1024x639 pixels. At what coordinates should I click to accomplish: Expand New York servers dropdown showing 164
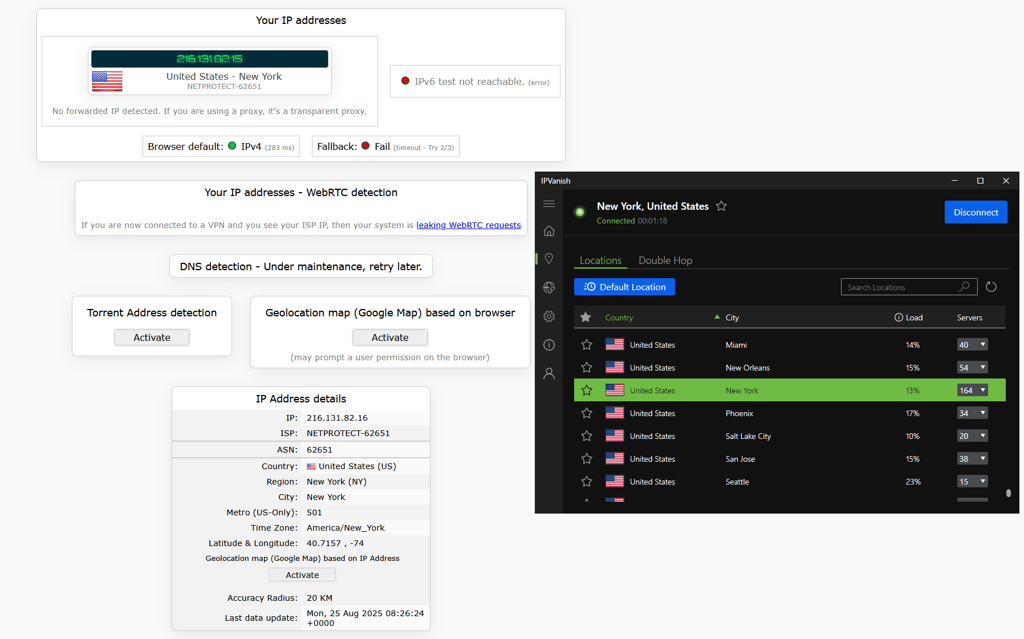(x=972, y=390)
